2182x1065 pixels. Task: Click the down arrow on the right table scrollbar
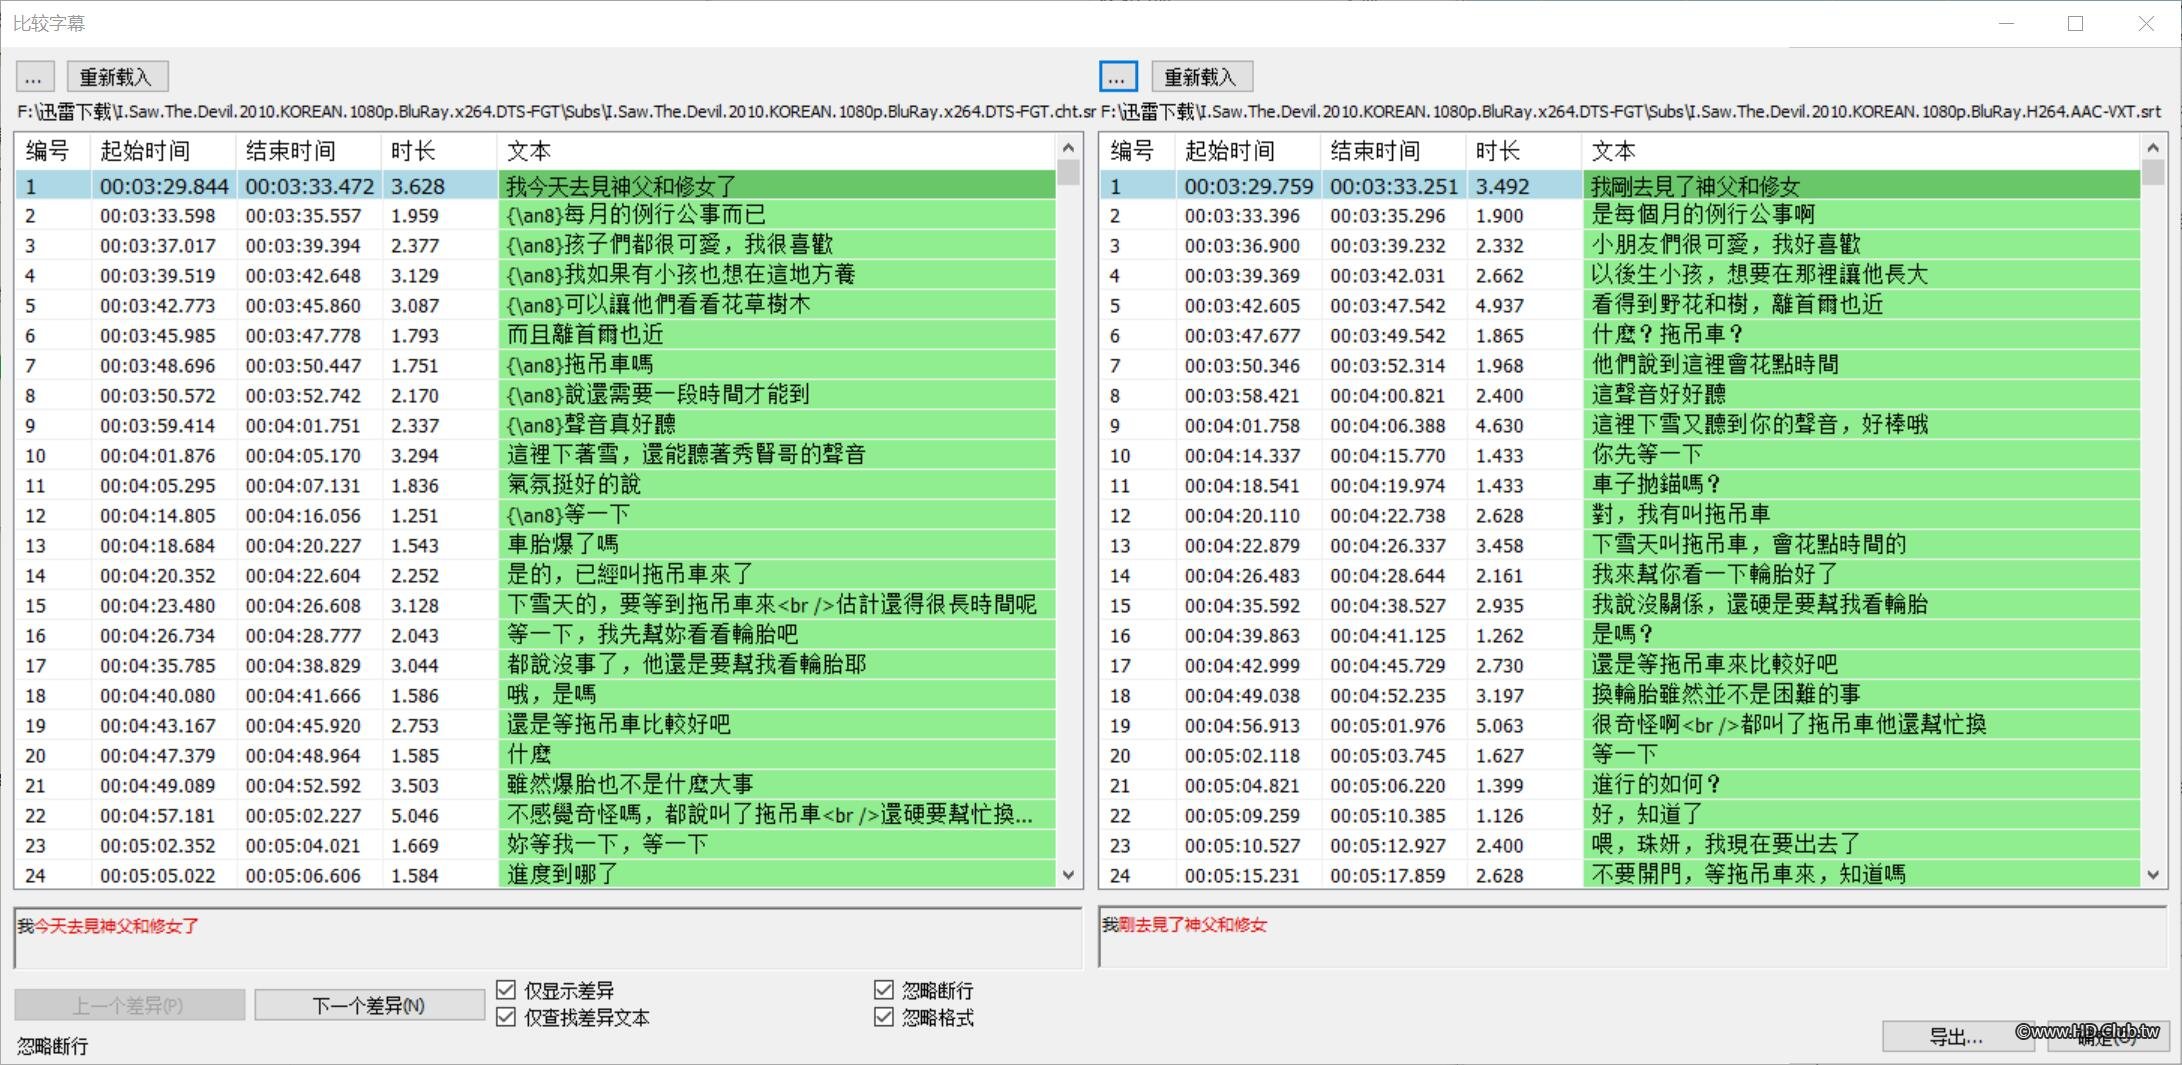coord(2153,873)
